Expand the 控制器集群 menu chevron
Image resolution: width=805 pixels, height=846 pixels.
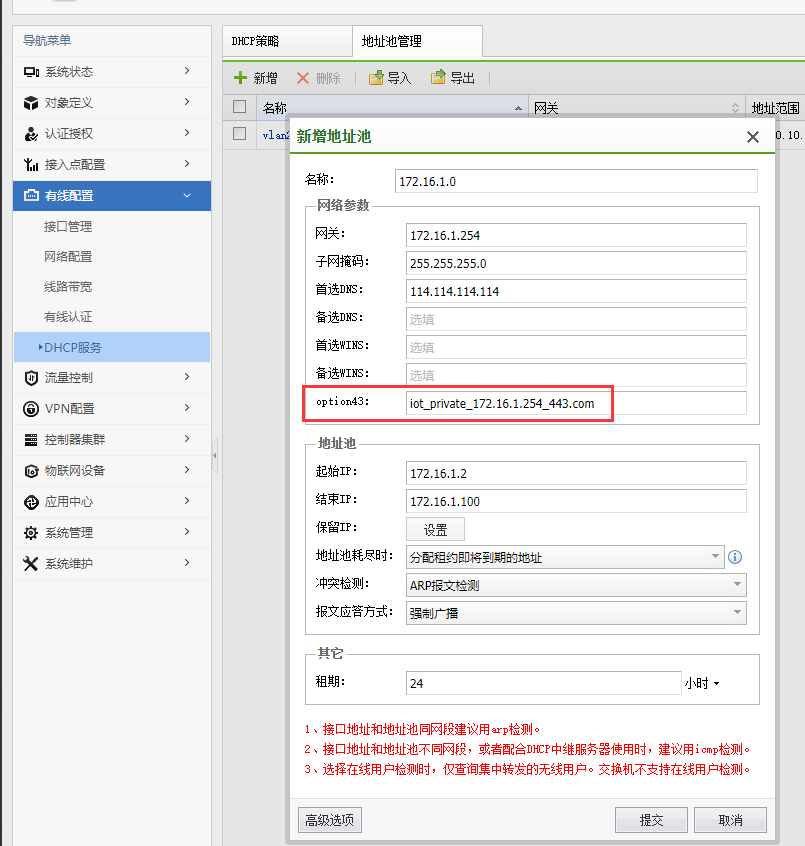coord(187,439)
